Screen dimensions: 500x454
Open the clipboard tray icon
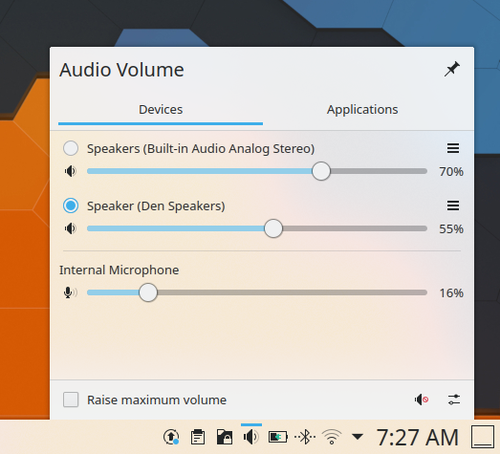click(198, 437)
